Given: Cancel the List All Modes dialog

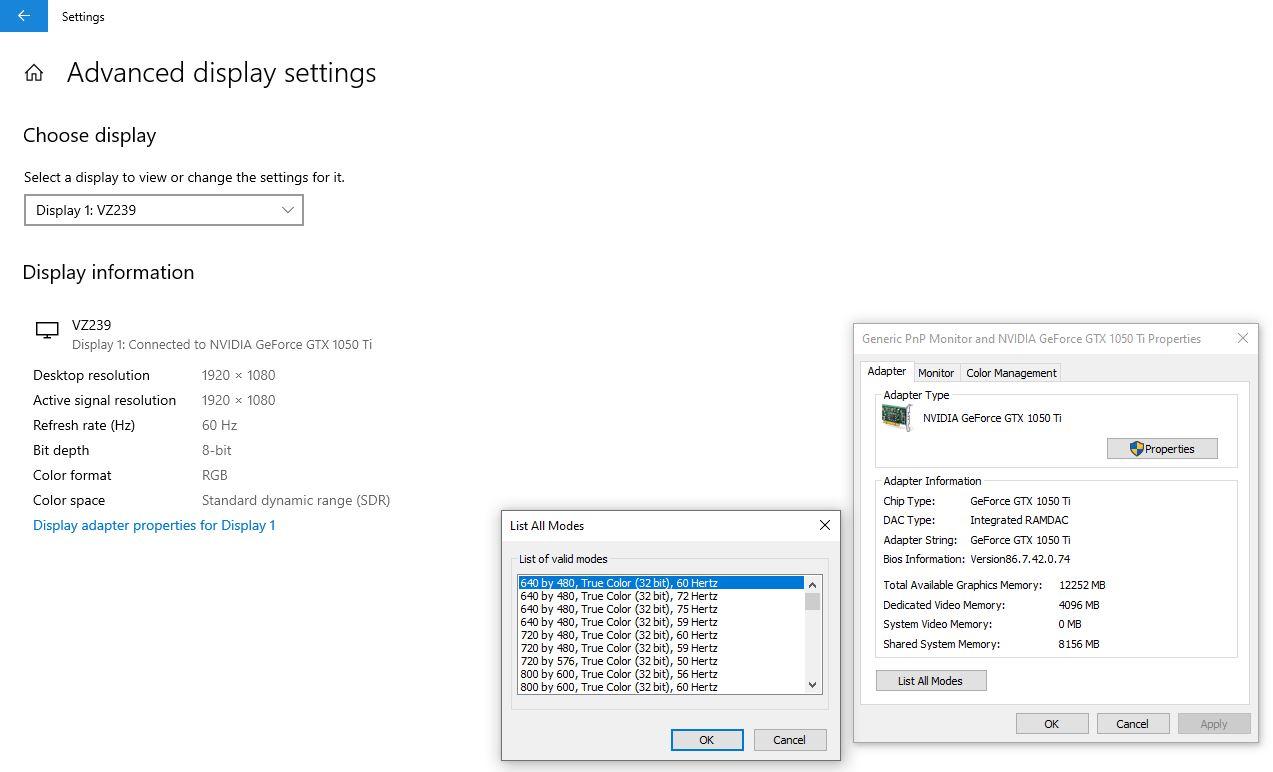Looking at the screenshot, I should click(x=790, y=740).
